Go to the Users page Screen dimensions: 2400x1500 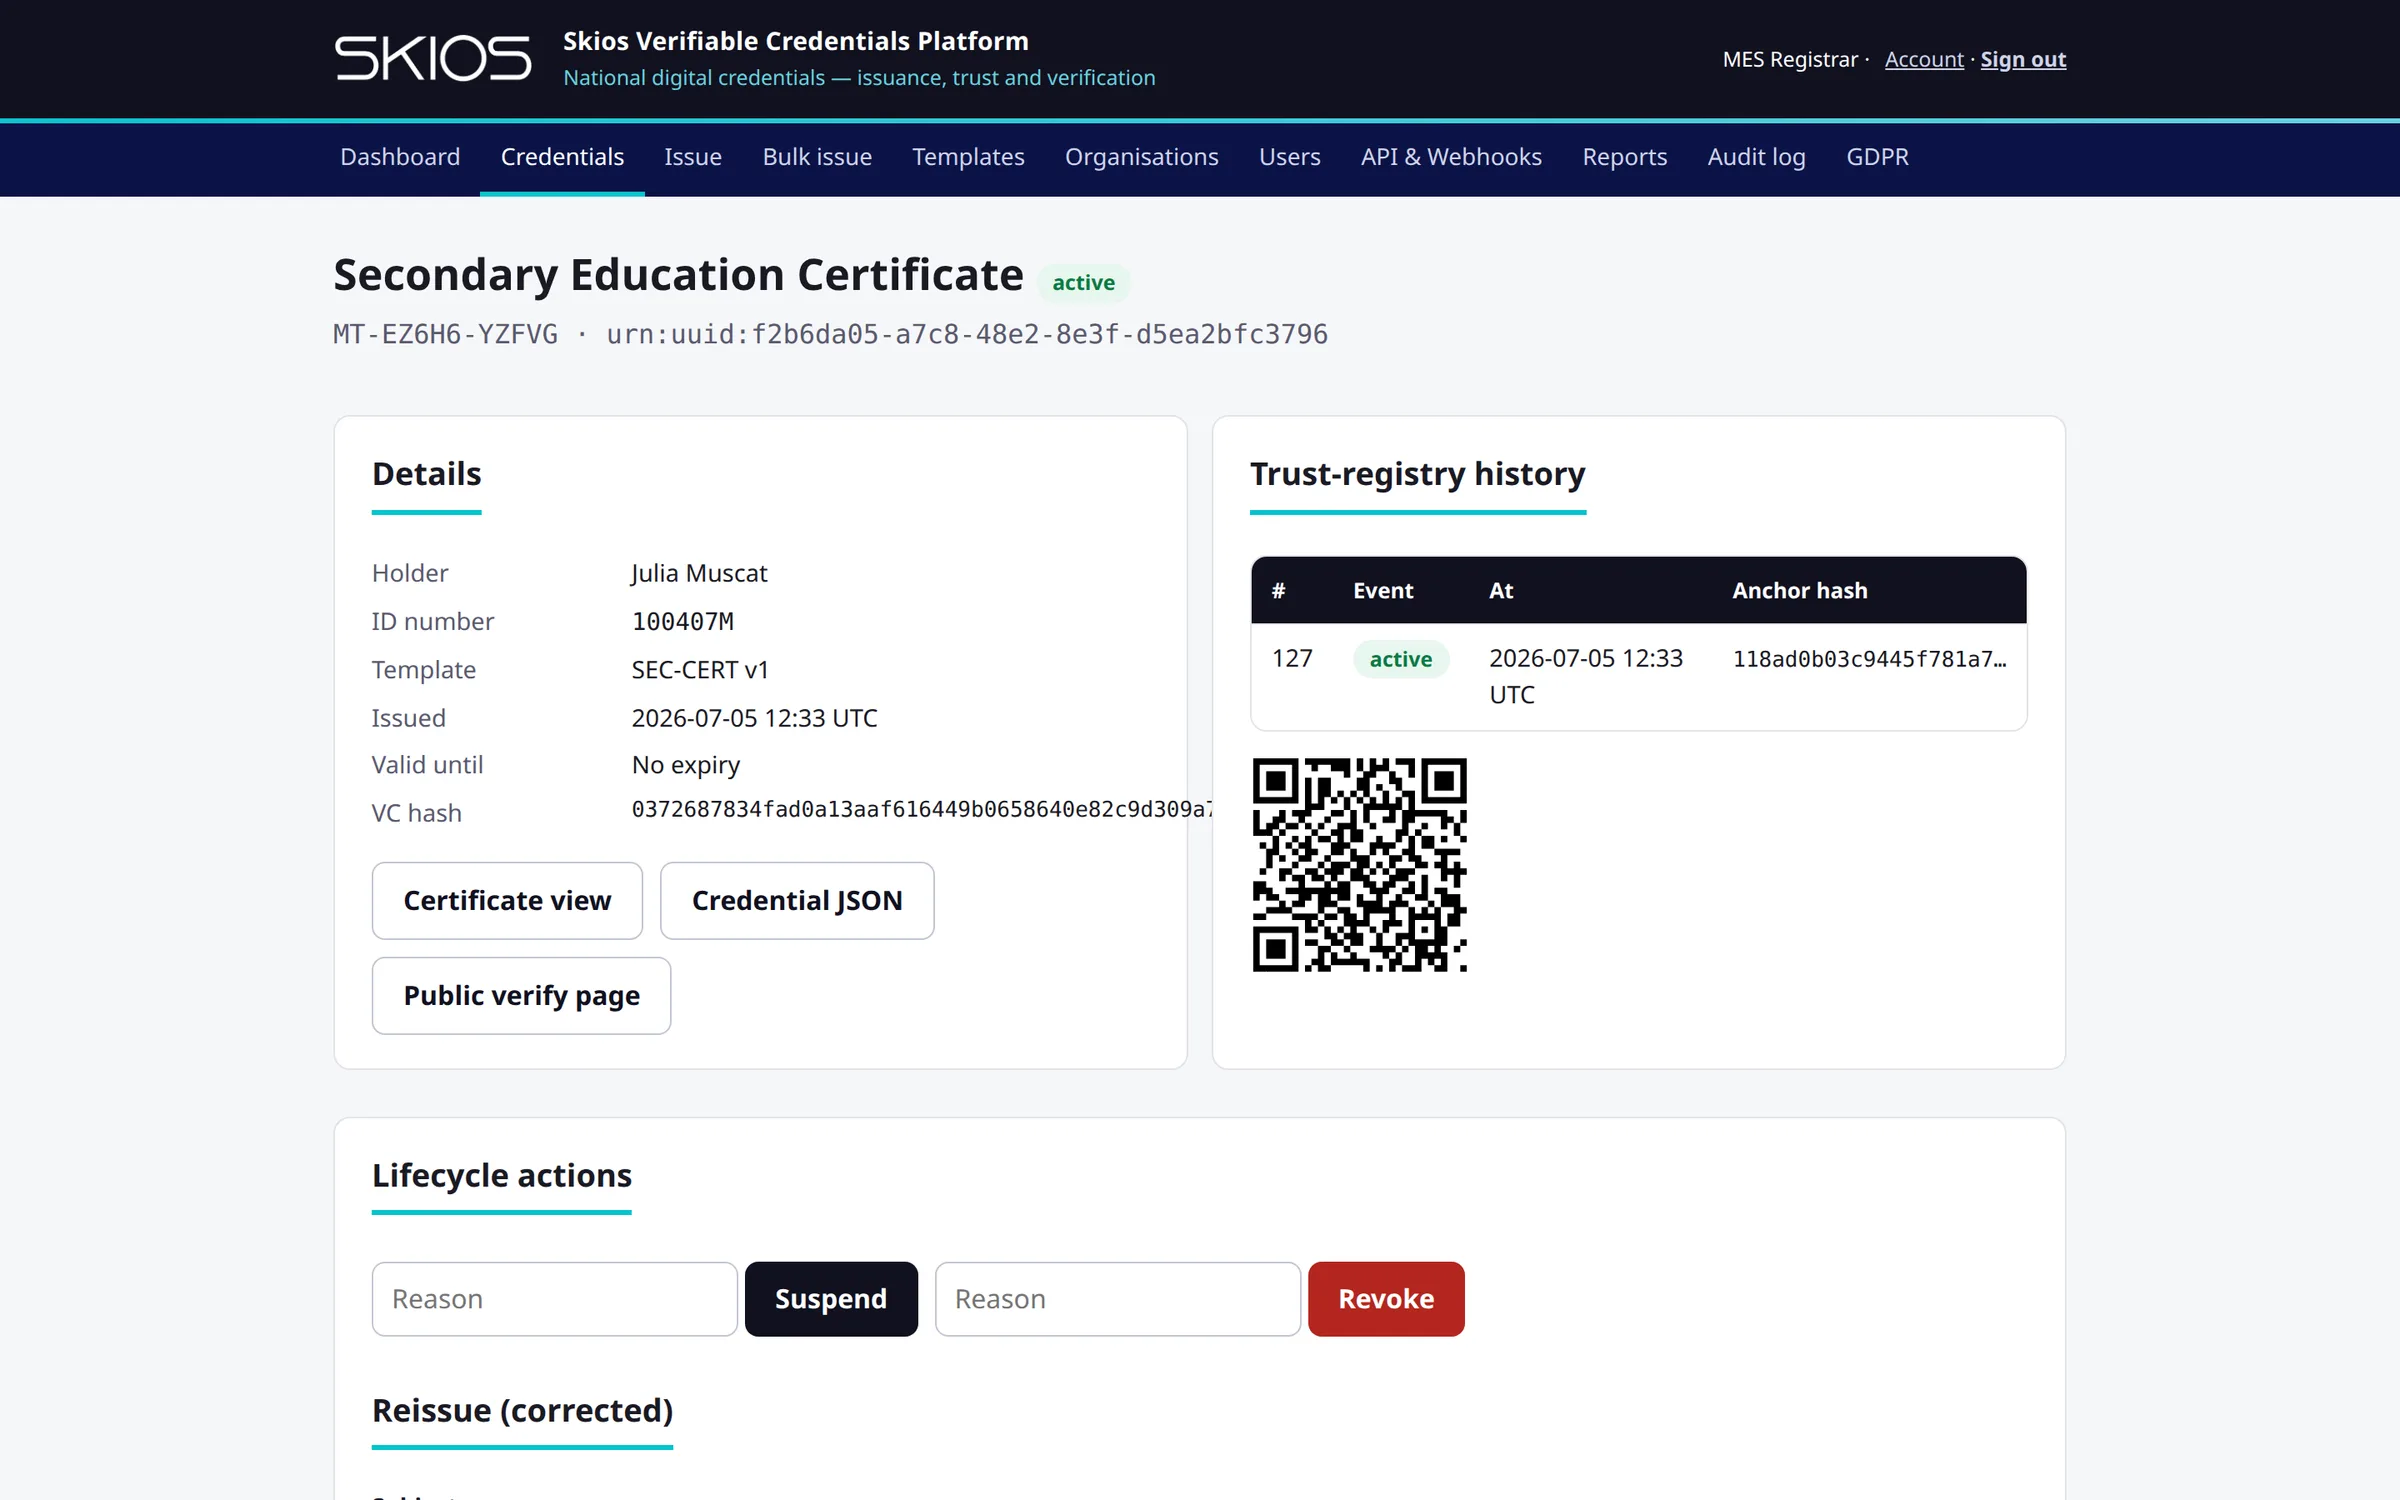pyautogui.click(x=1289, y=157)
